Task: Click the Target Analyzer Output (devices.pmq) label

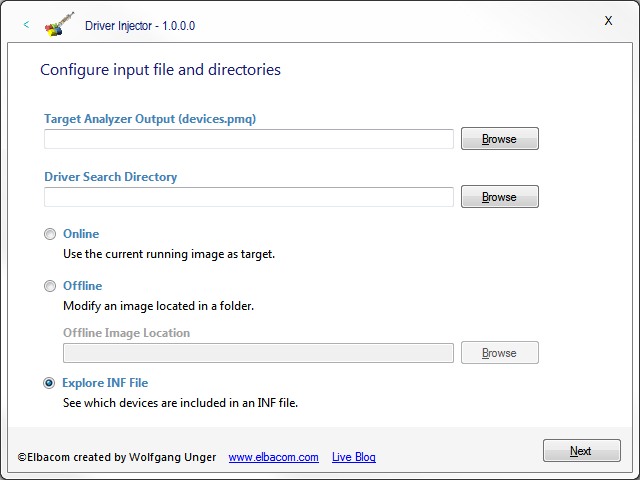Action: [x=150, y=119]
